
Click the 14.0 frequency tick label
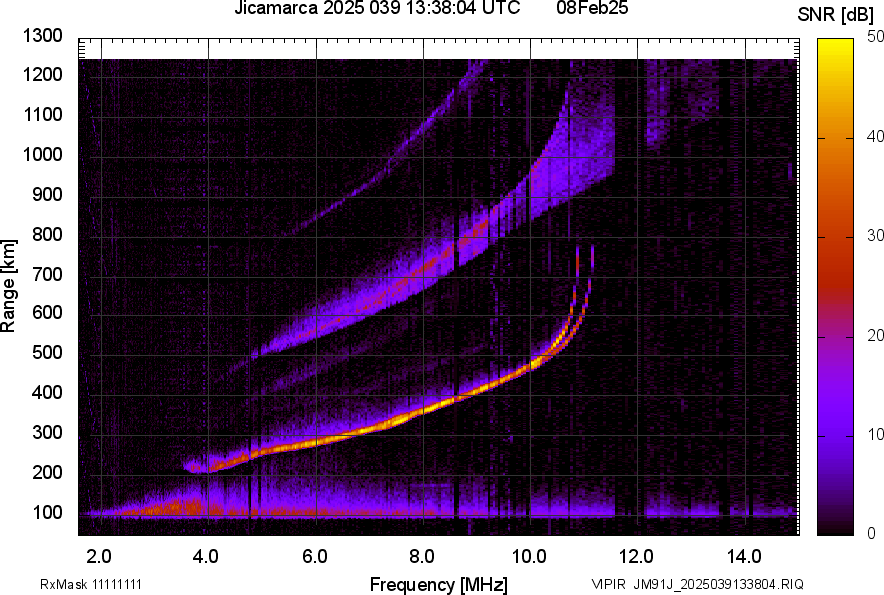(744, 557)
